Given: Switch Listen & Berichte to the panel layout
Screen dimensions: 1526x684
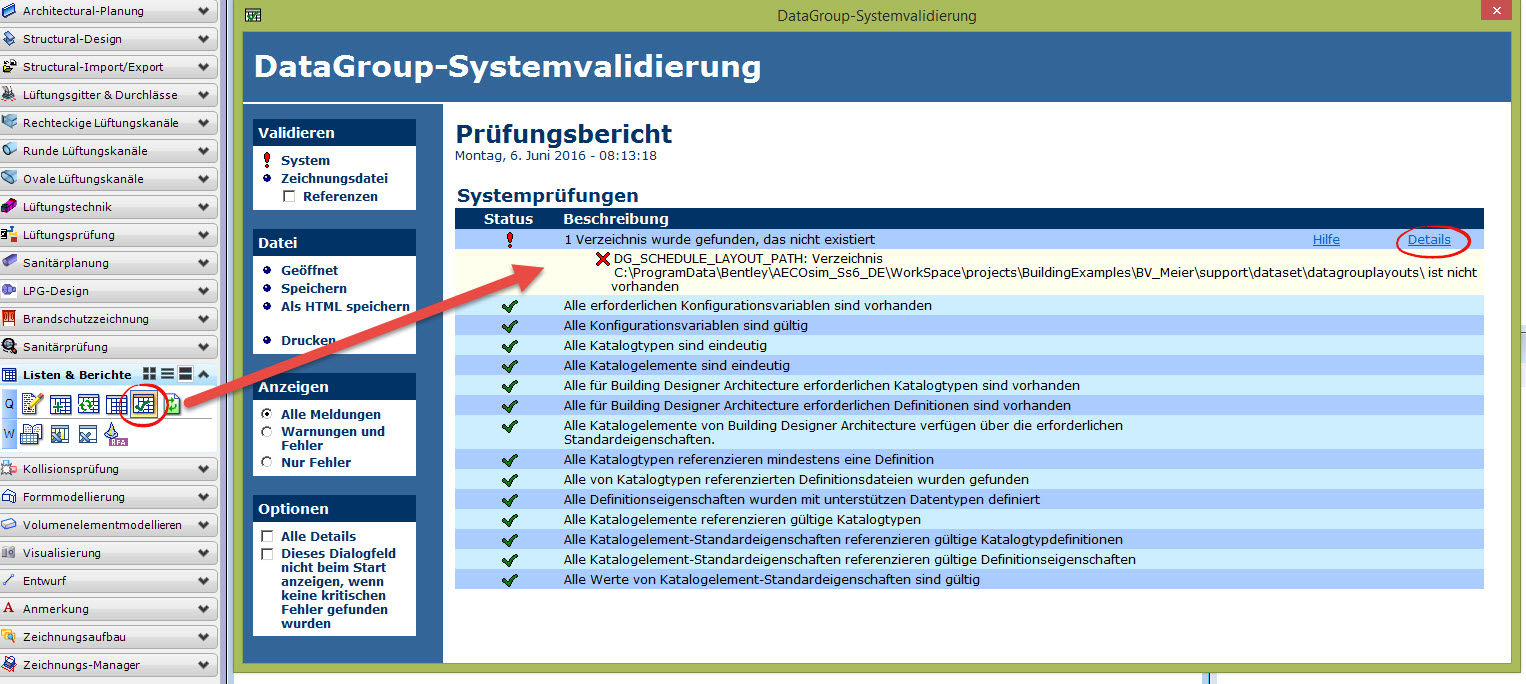Looking at the screenshot, I should [185, 374].
